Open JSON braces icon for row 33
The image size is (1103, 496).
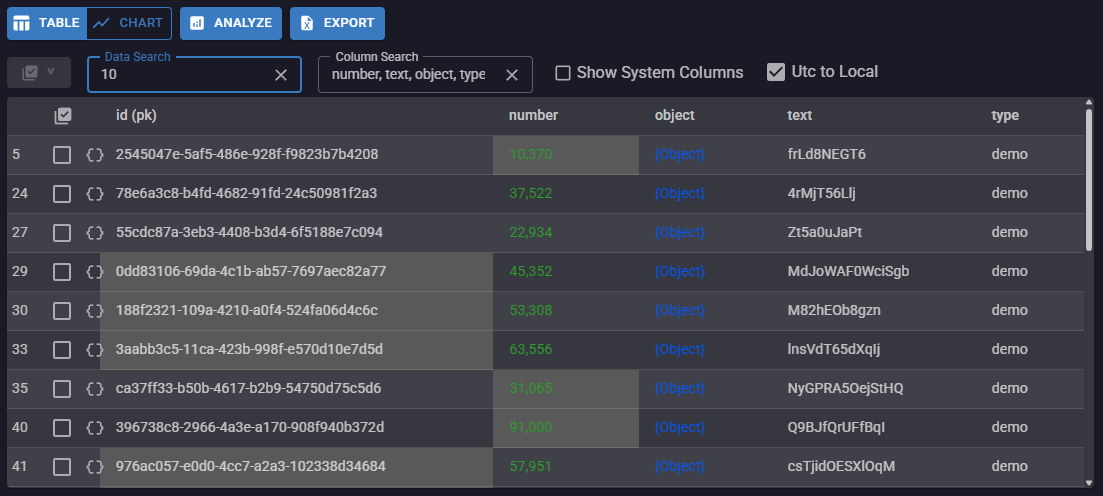95,350
